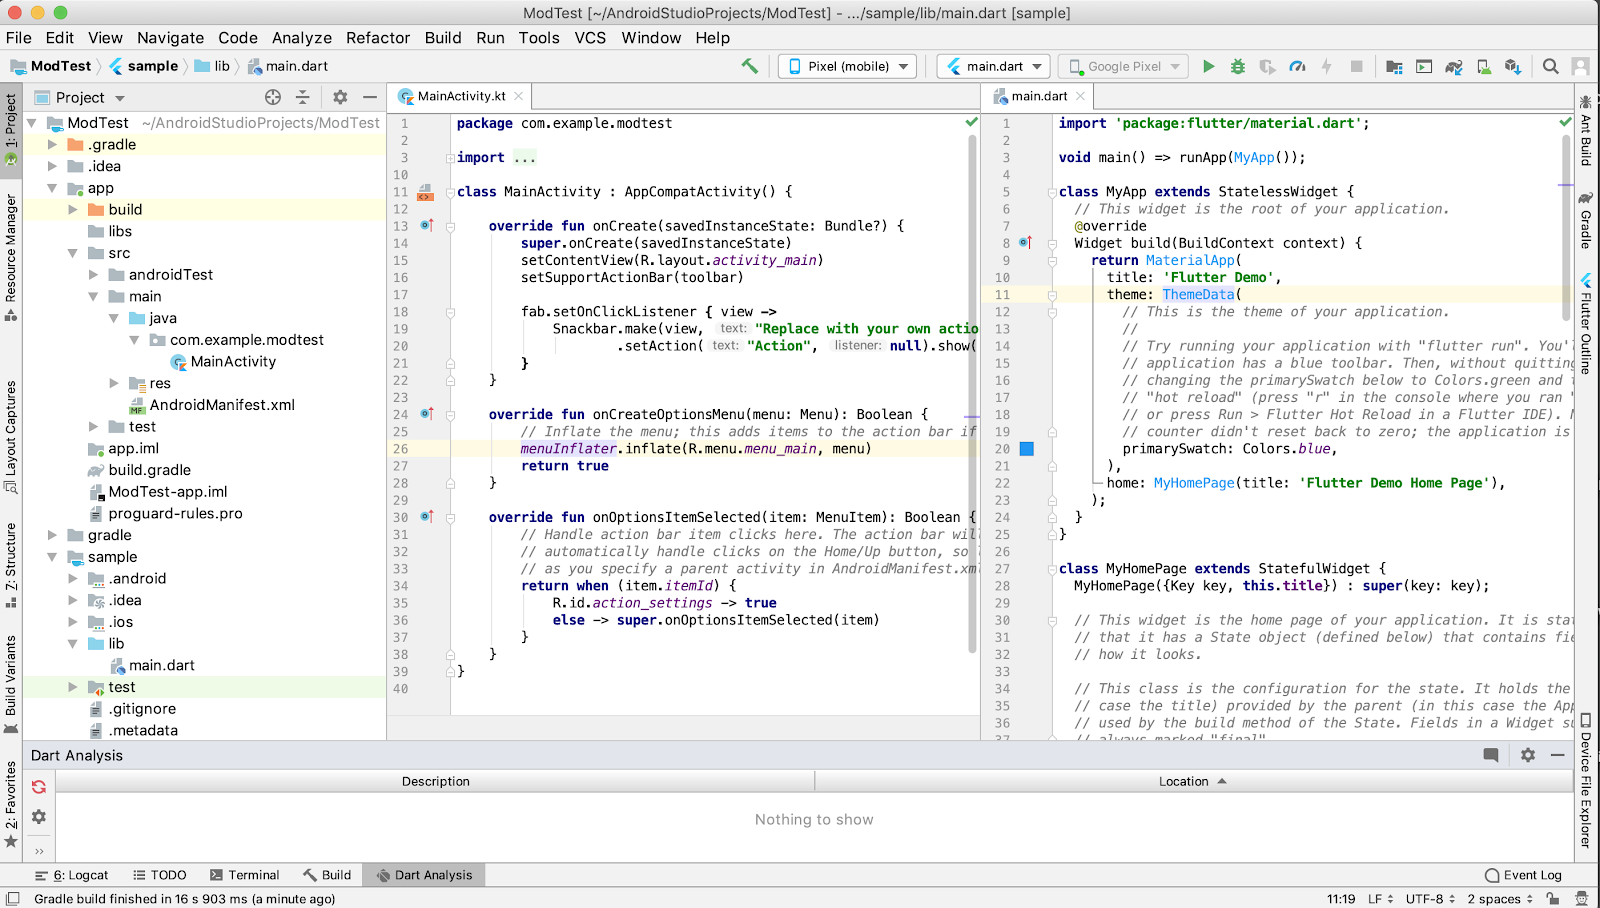
Task: Open Search Everywhere magnifier icon
Action: point(1550,67)
